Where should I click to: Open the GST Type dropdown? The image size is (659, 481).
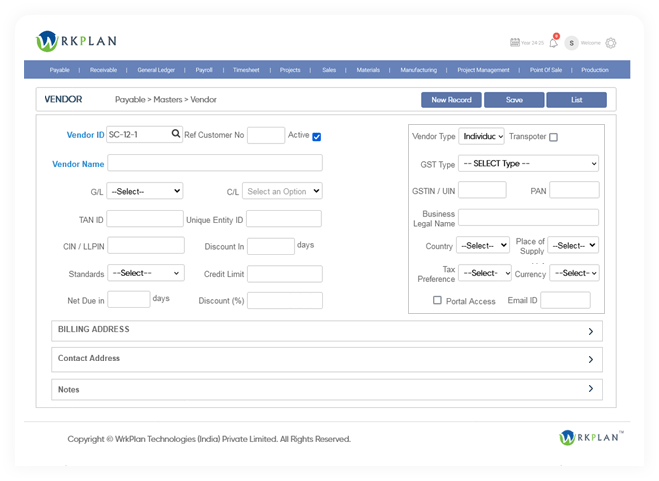[528, 164]
